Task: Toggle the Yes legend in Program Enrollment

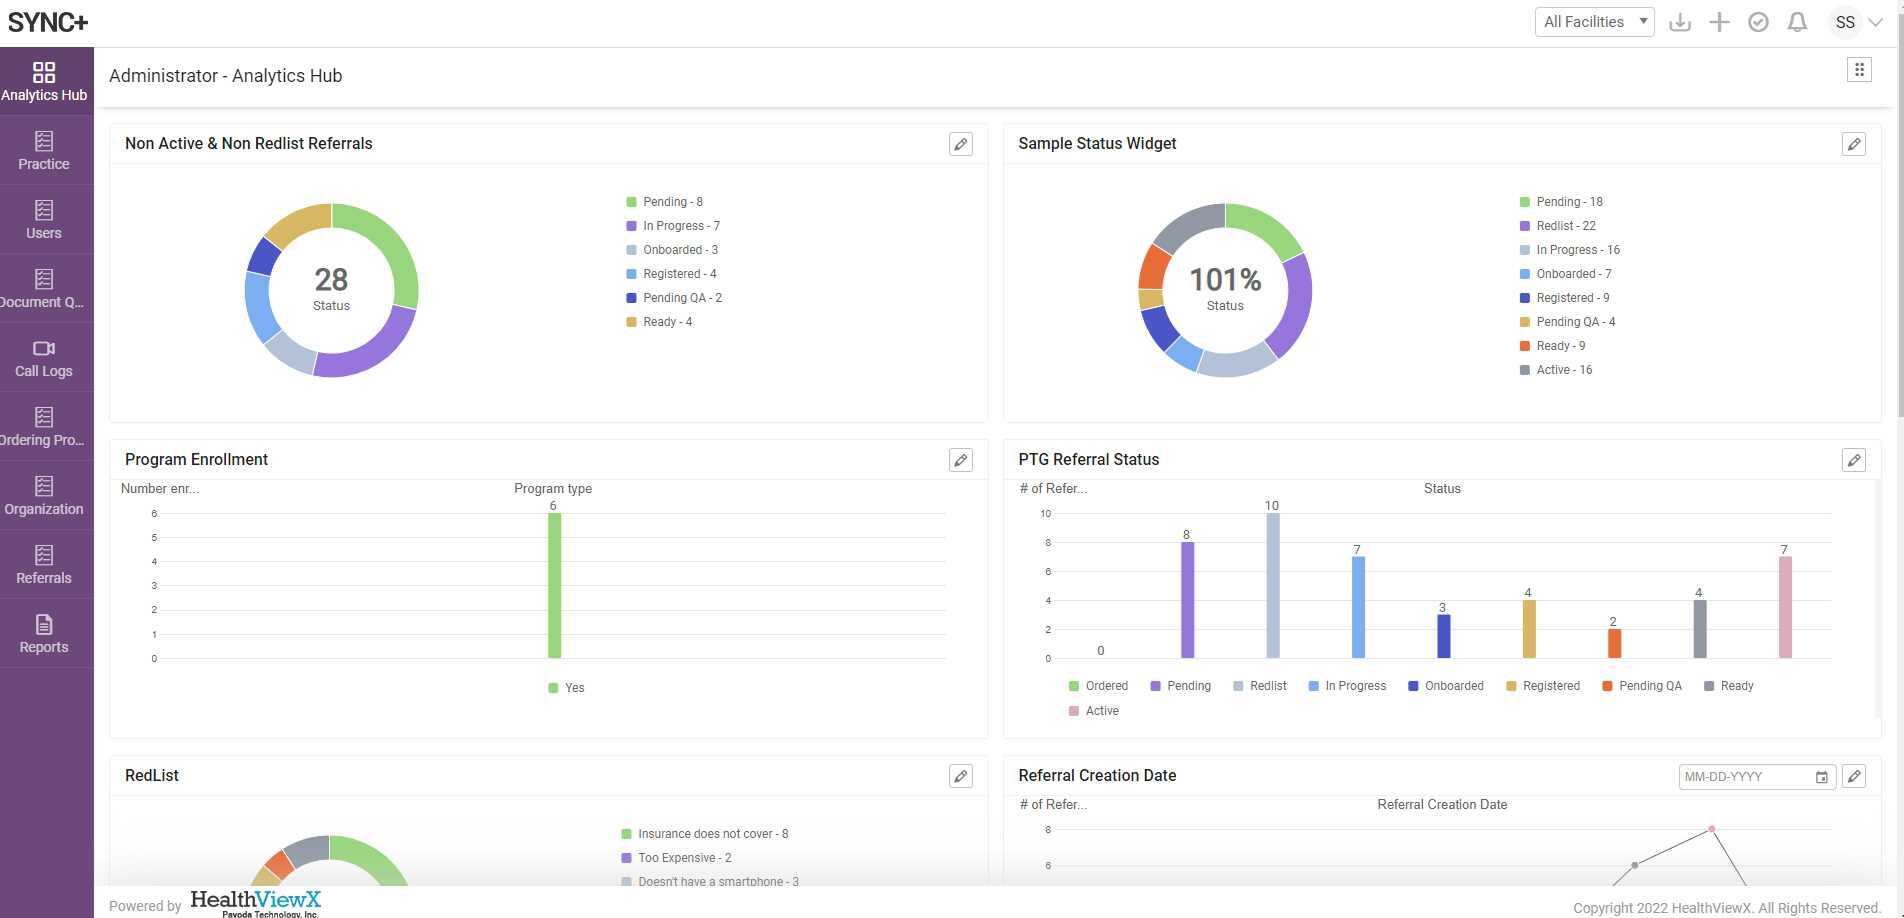Action: coord(567,688)
